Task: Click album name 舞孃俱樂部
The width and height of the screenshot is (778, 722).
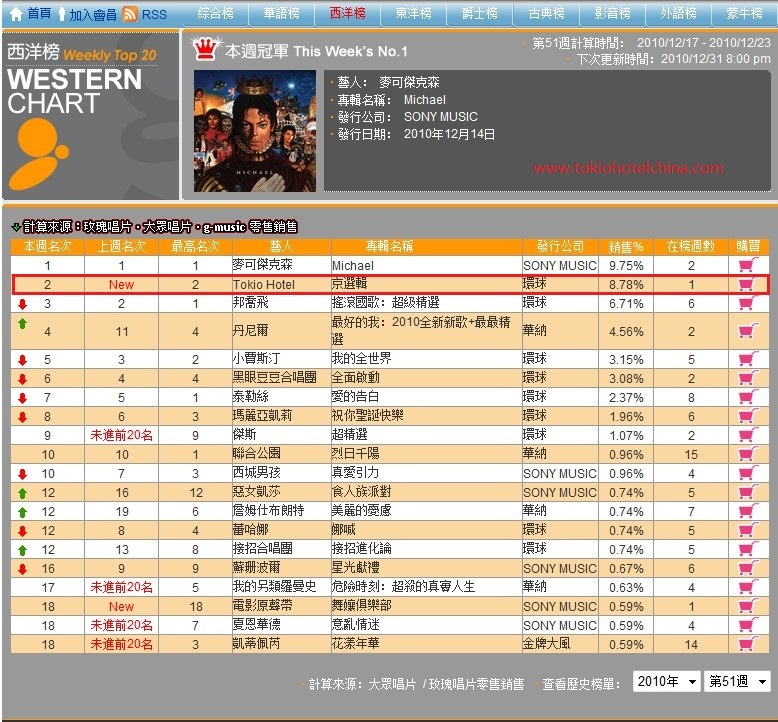Action: (361, 605)
